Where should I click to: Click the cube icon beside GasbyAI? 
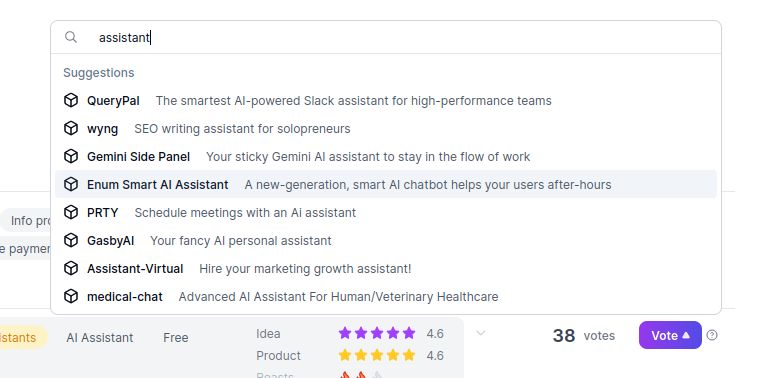tap(71, 240)
